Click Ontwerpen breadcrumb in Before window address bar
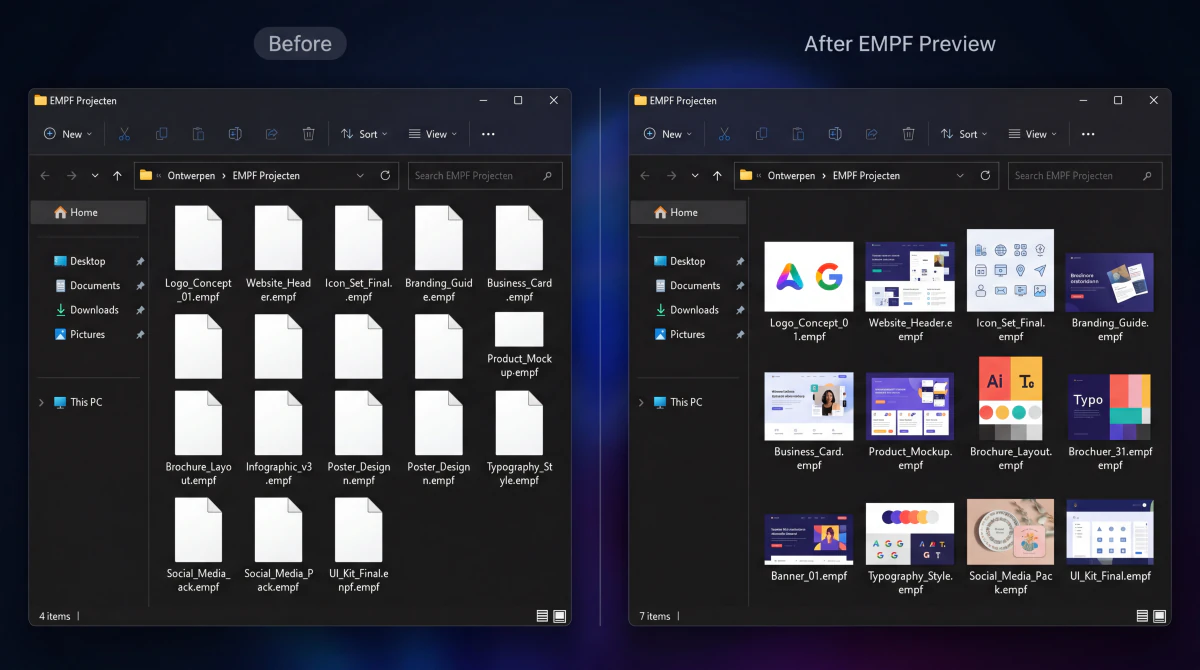This screenshot has width=1200, height=670. [192, 176]
